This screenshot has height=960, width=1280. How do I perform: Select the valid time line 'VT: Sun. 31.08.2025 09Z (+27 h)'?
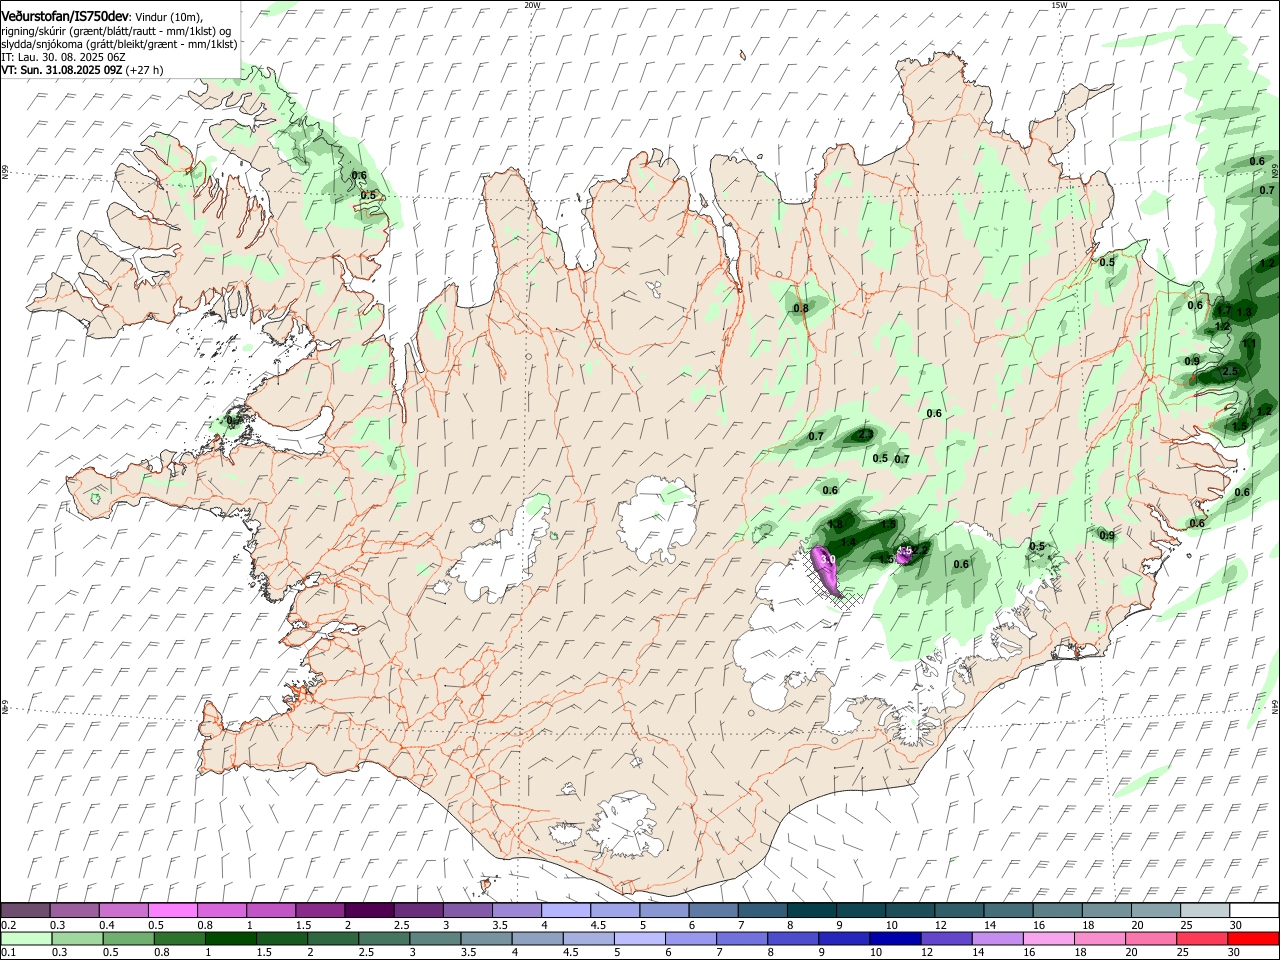tap(82, 70)
